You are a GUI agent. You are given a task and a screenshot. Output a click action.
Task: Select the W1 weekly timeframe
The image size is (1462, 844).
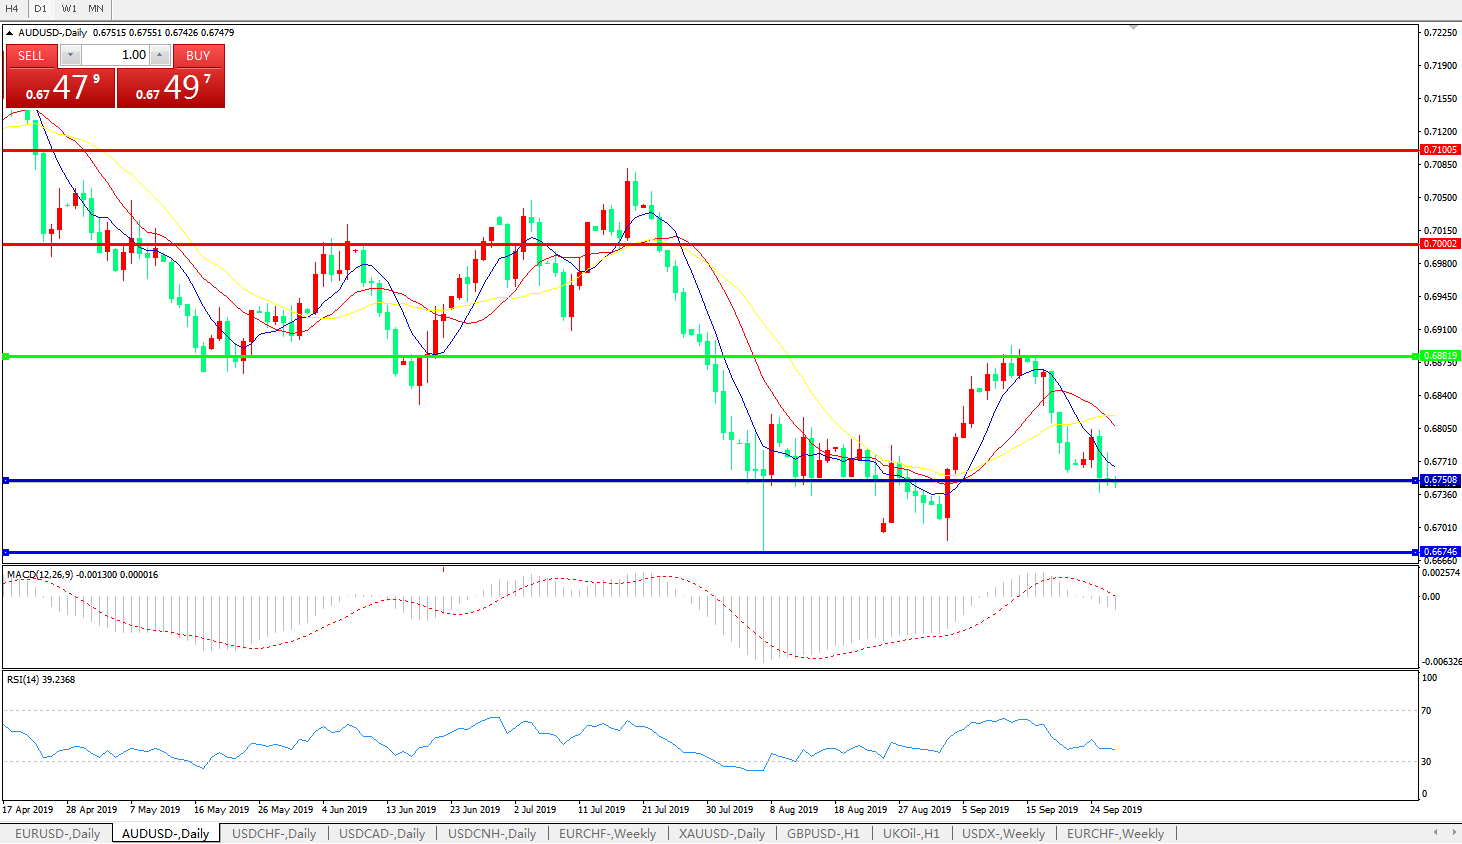(69, 8)
